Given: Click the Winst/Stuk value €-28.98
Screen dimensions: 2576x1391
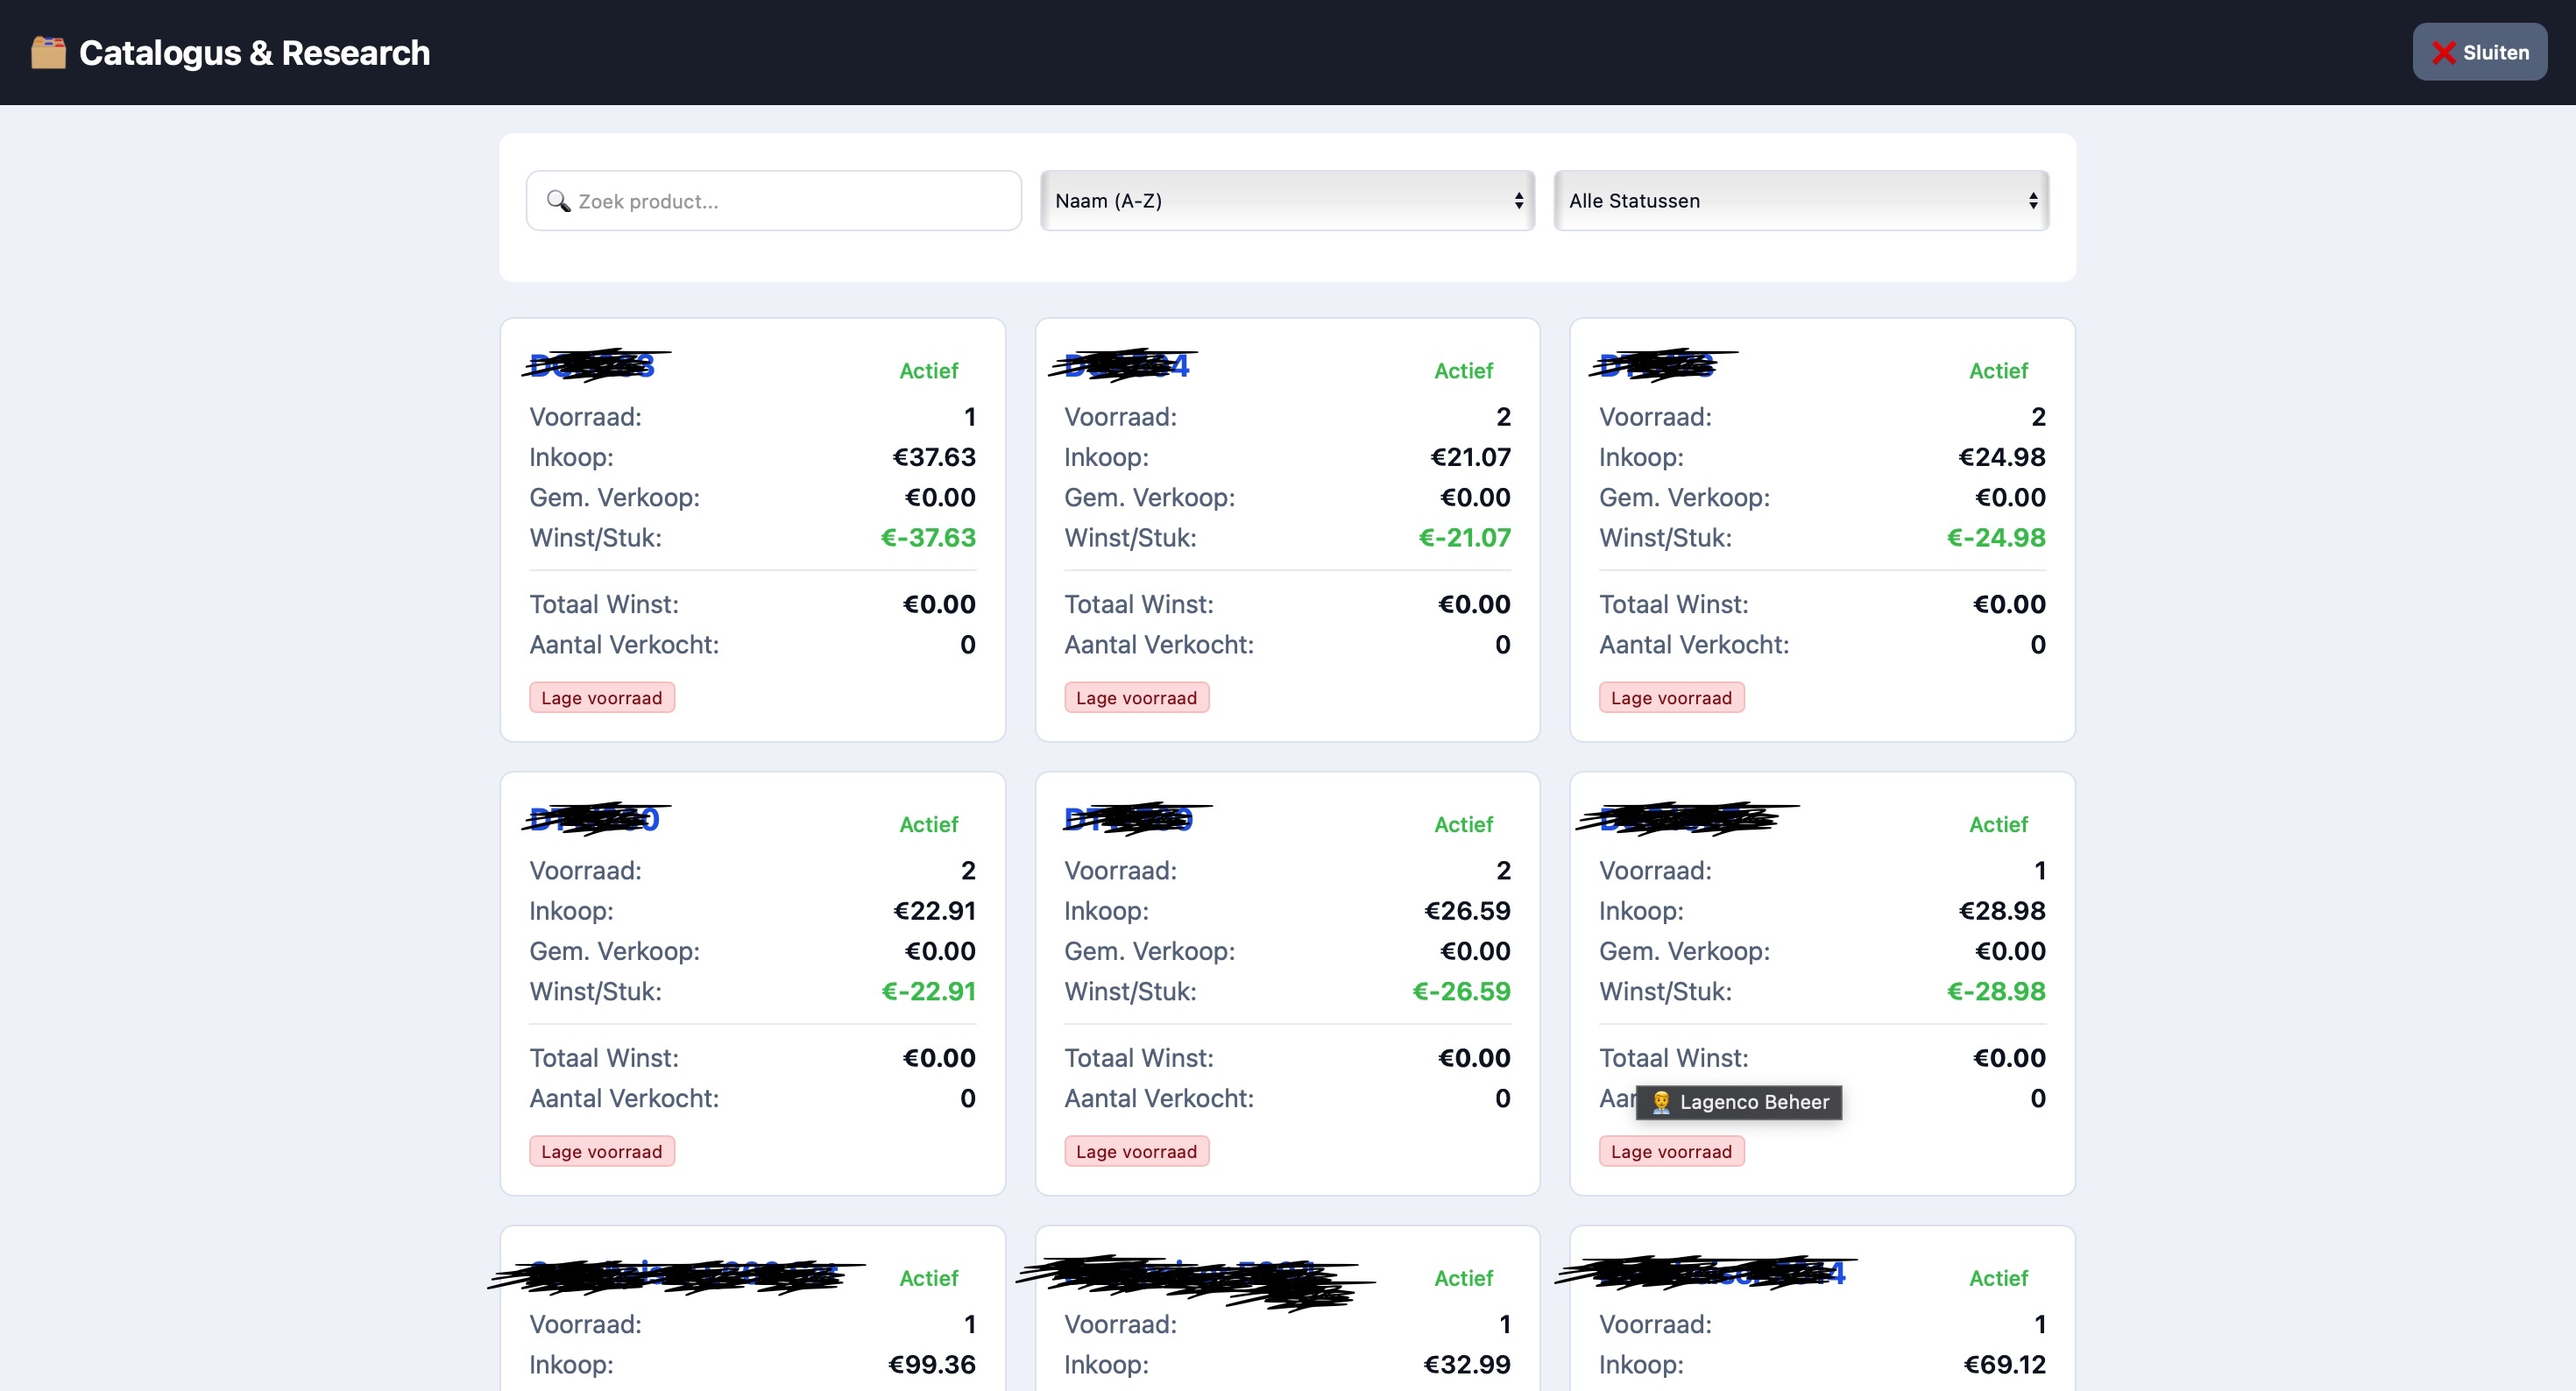Looking at the screenshot, I should (x=1996, y=992).
